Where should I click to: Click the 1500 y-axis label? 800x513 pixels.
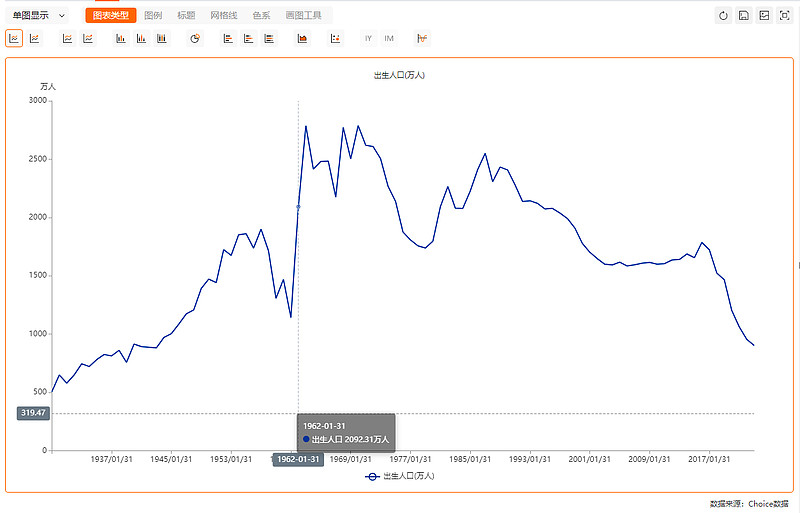tap(38, 275)
